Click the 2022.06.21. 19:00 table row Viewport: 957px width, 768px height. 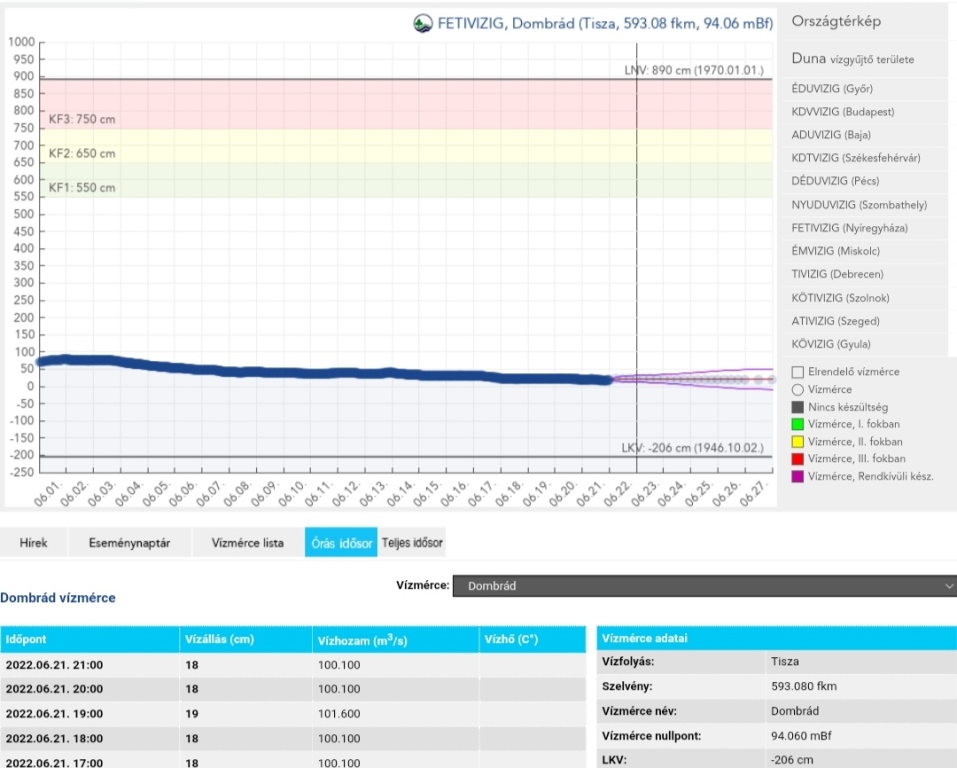[290, 714]
